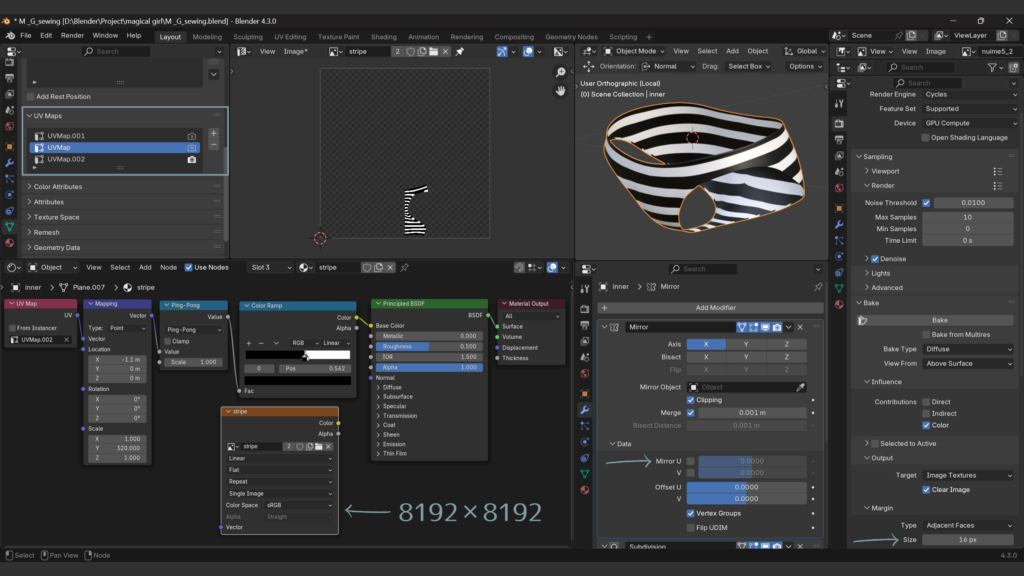The width and height of the screenshot is (1024, 576).
Task: Add a new UV map with plus button
Action: point(213,133)
